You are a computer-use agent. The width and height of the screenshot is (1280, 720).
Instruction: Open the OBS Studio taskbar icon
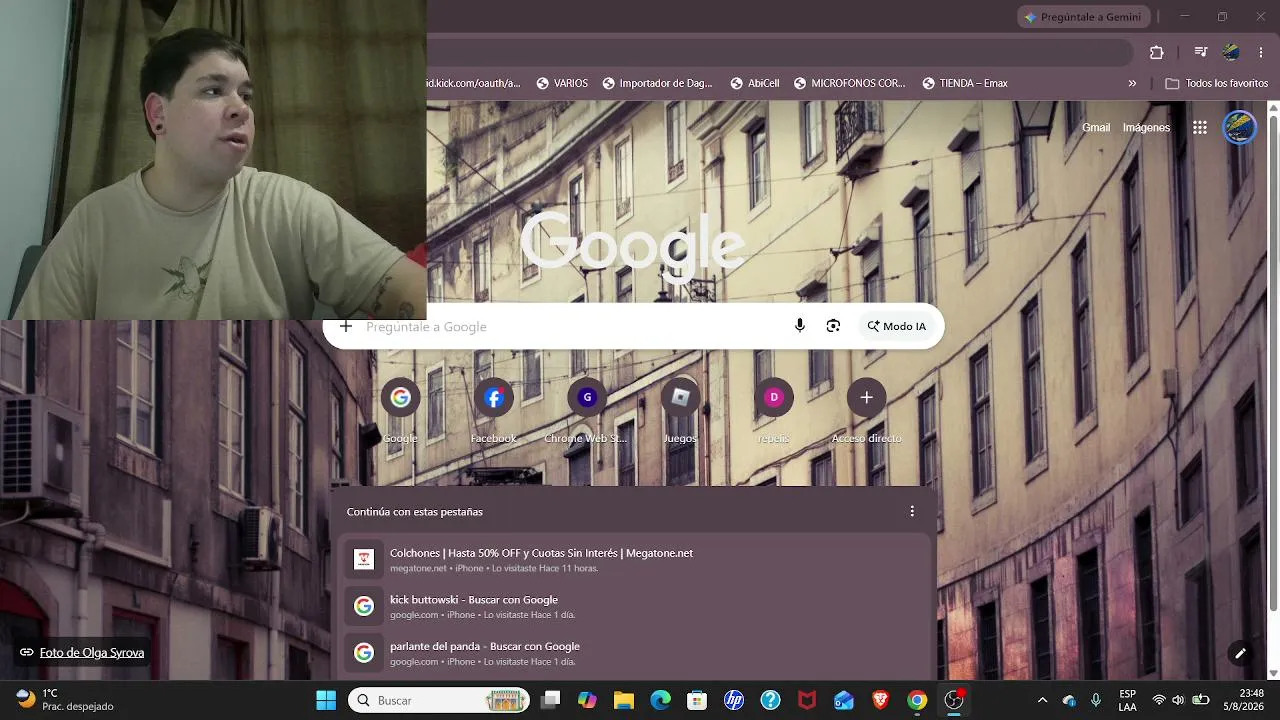954,700
